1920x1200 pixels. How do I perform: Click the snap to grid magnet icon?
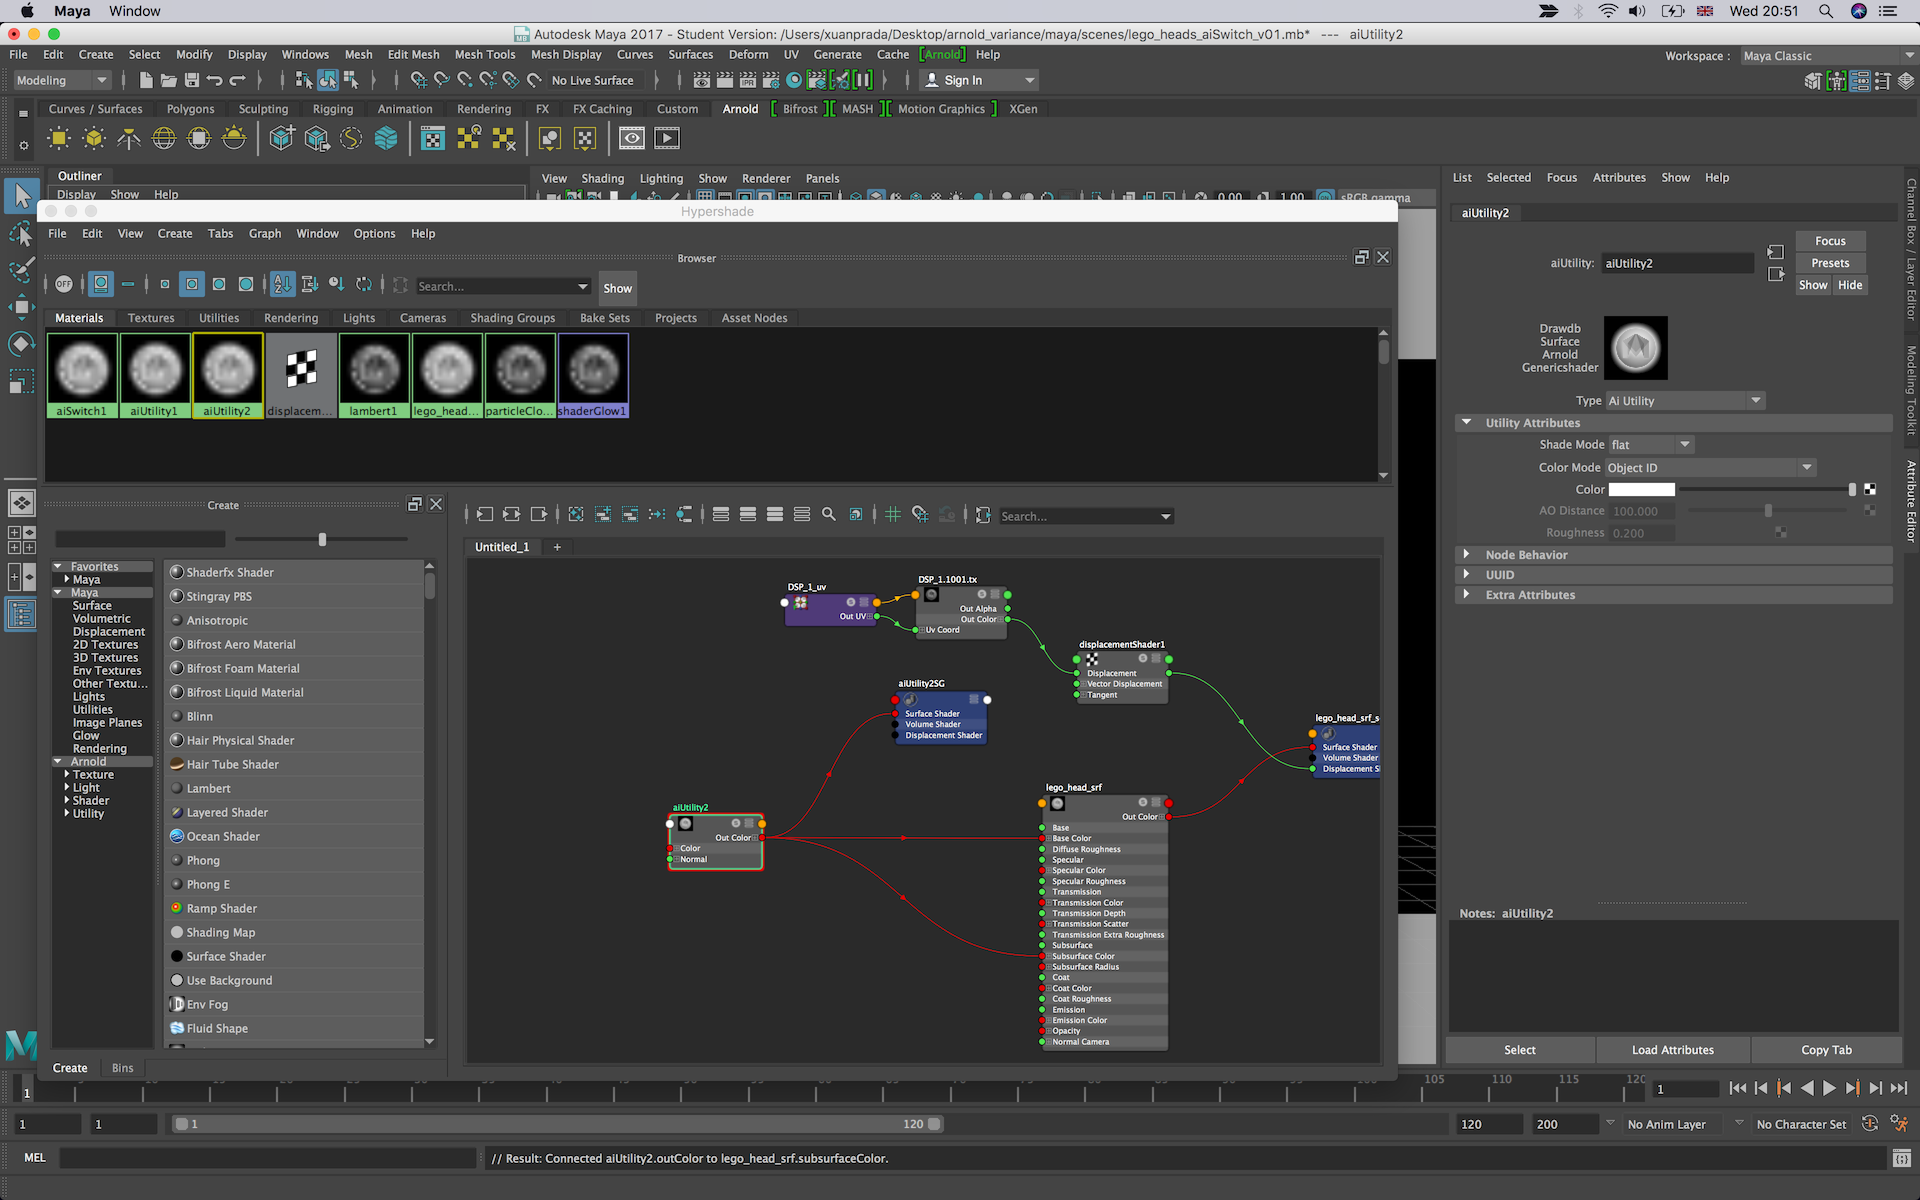(920, 514)
